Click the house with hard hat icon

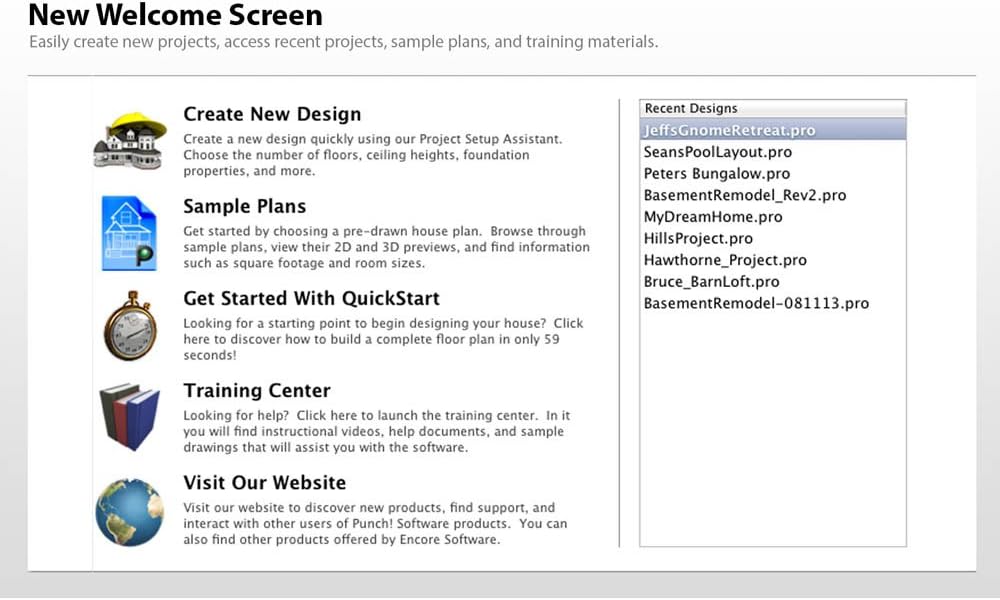pyautogui.click(x=129, y=140)
